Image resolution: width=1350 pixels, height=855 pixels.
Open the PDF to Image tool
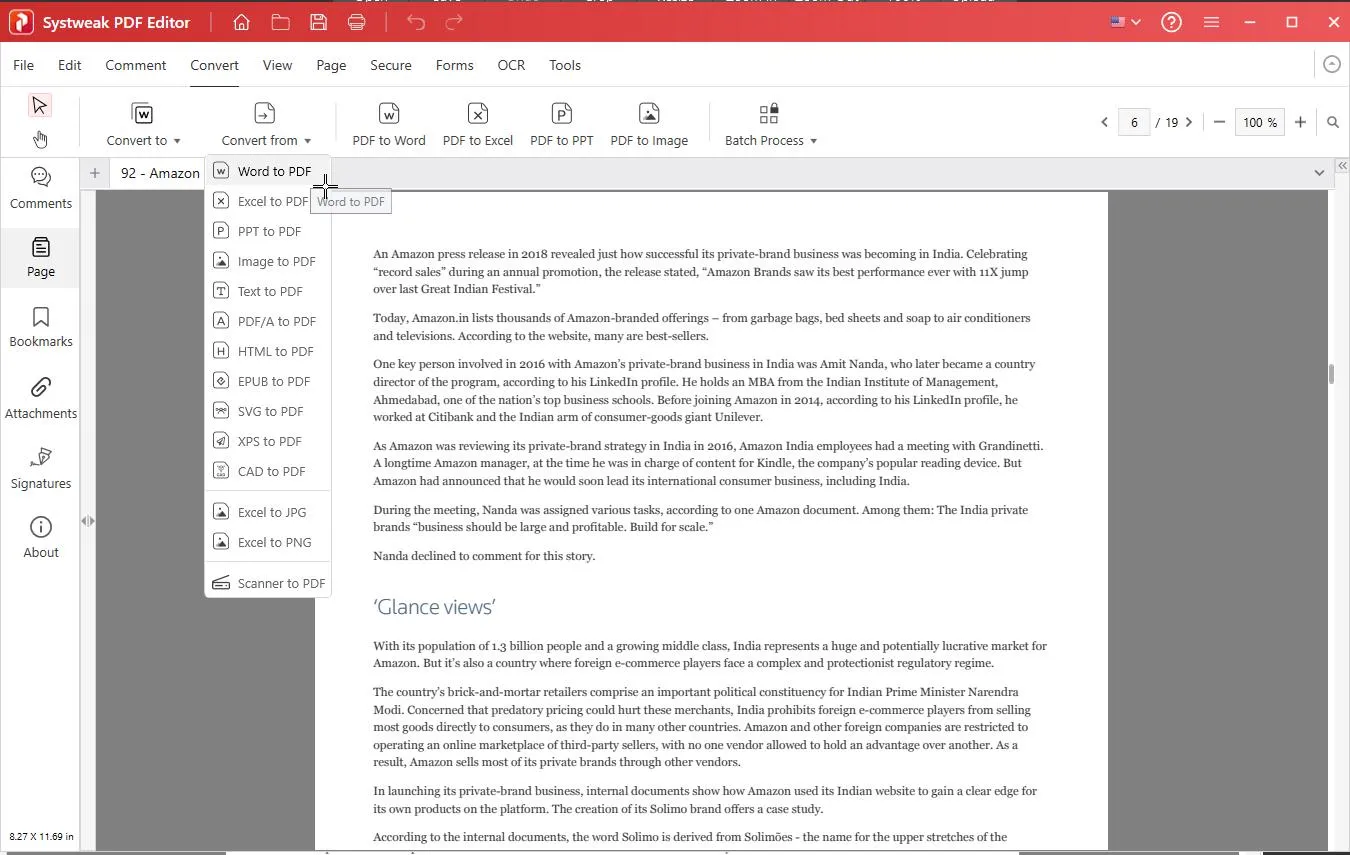pyautogui.click(x=649, y=124)
